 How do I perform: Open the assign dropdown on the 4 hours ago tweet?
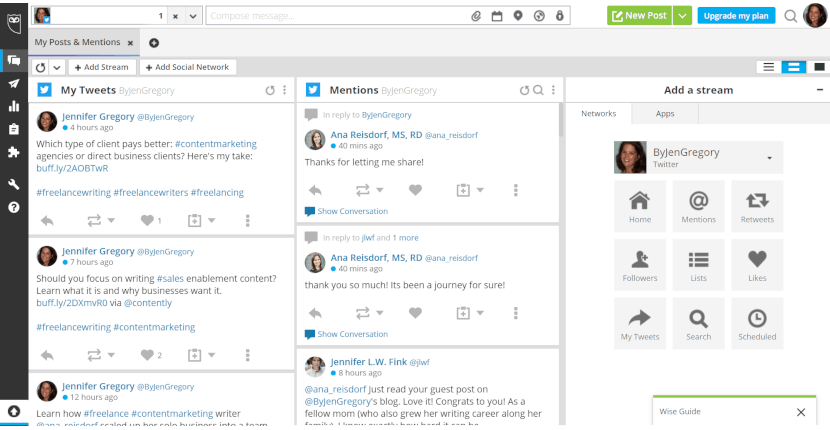(x=211, y=220)
